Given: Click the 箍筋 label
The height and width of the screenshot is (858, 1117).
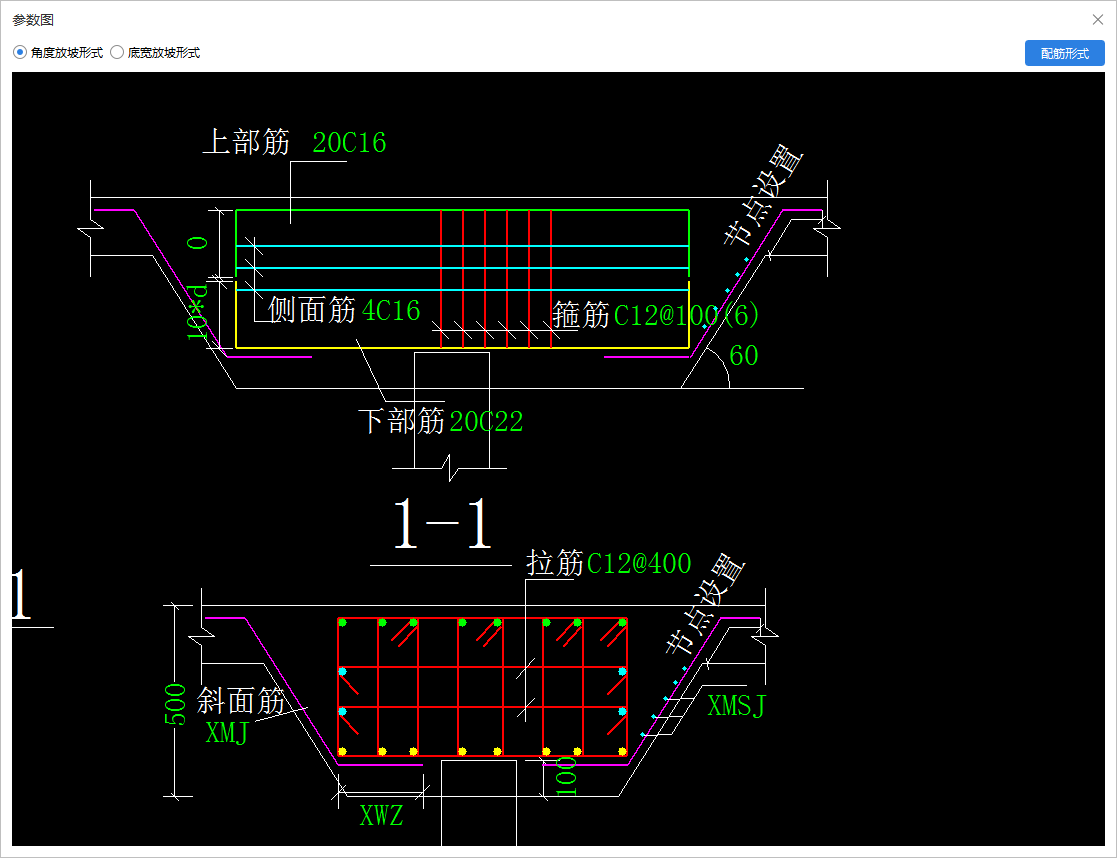Looking at the screenshot, I should coord(581,315).
